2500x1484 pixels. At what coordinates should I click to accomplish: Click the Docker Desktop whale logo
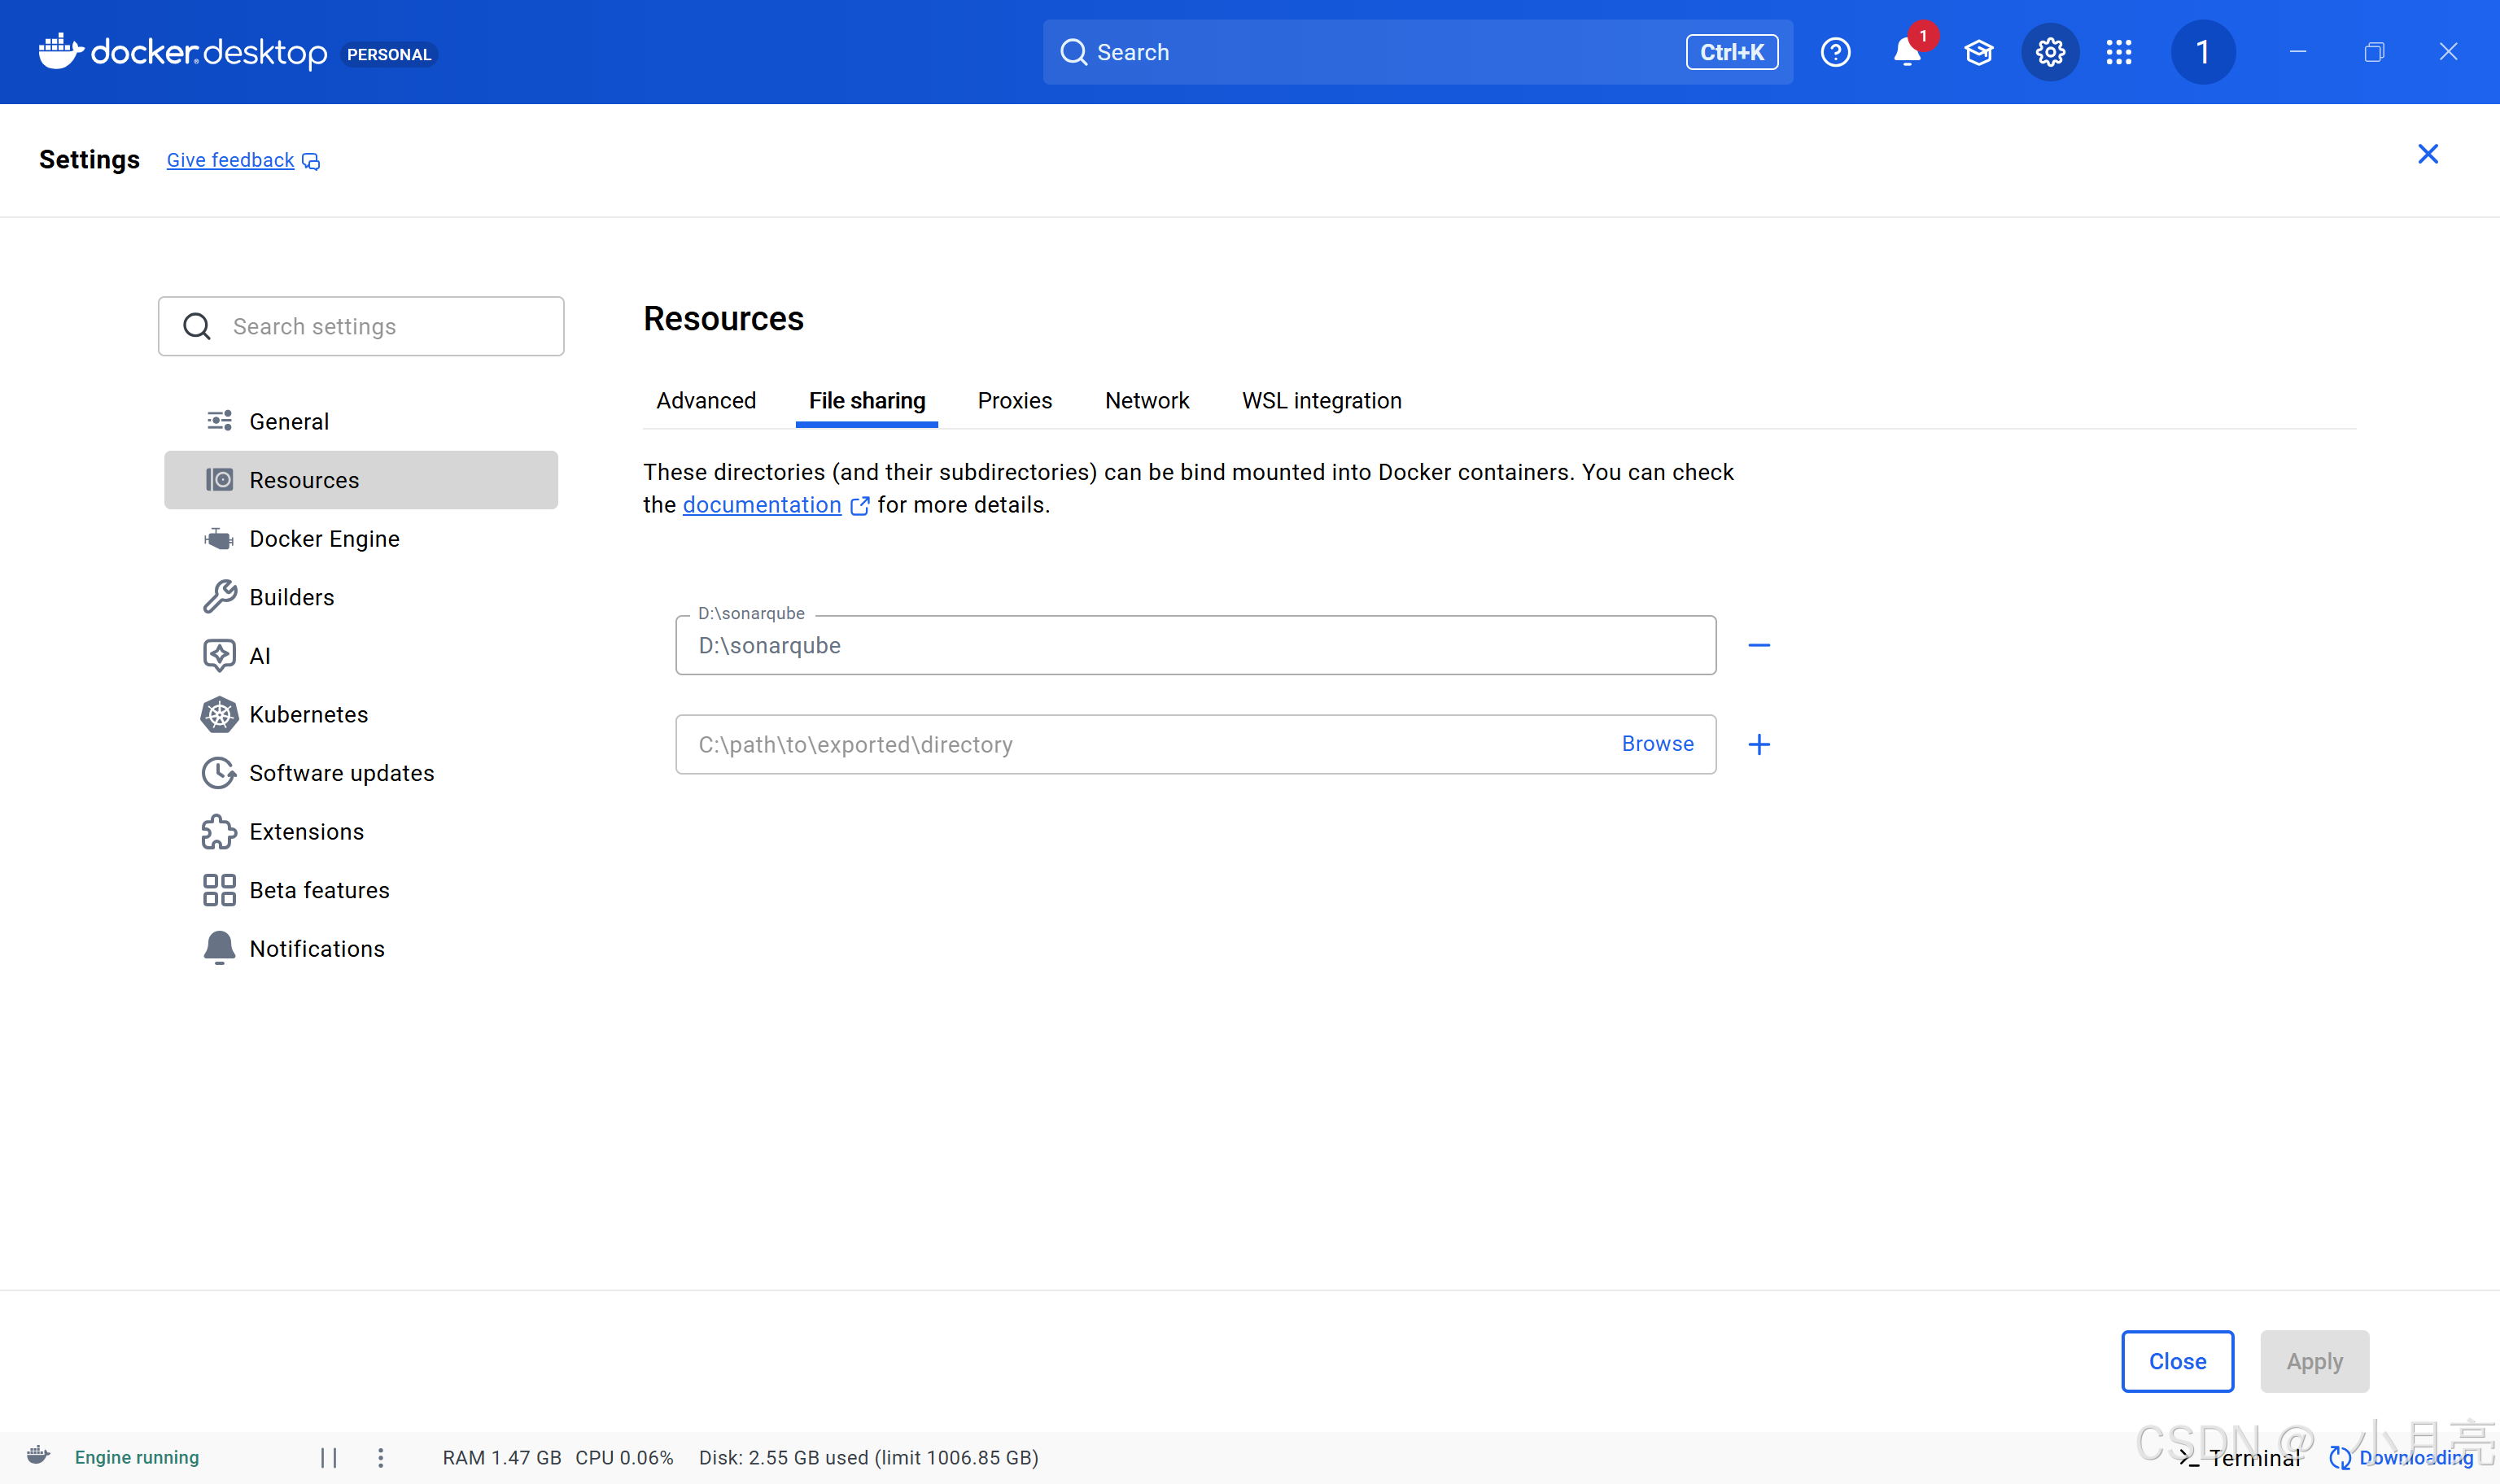(61, 51)
